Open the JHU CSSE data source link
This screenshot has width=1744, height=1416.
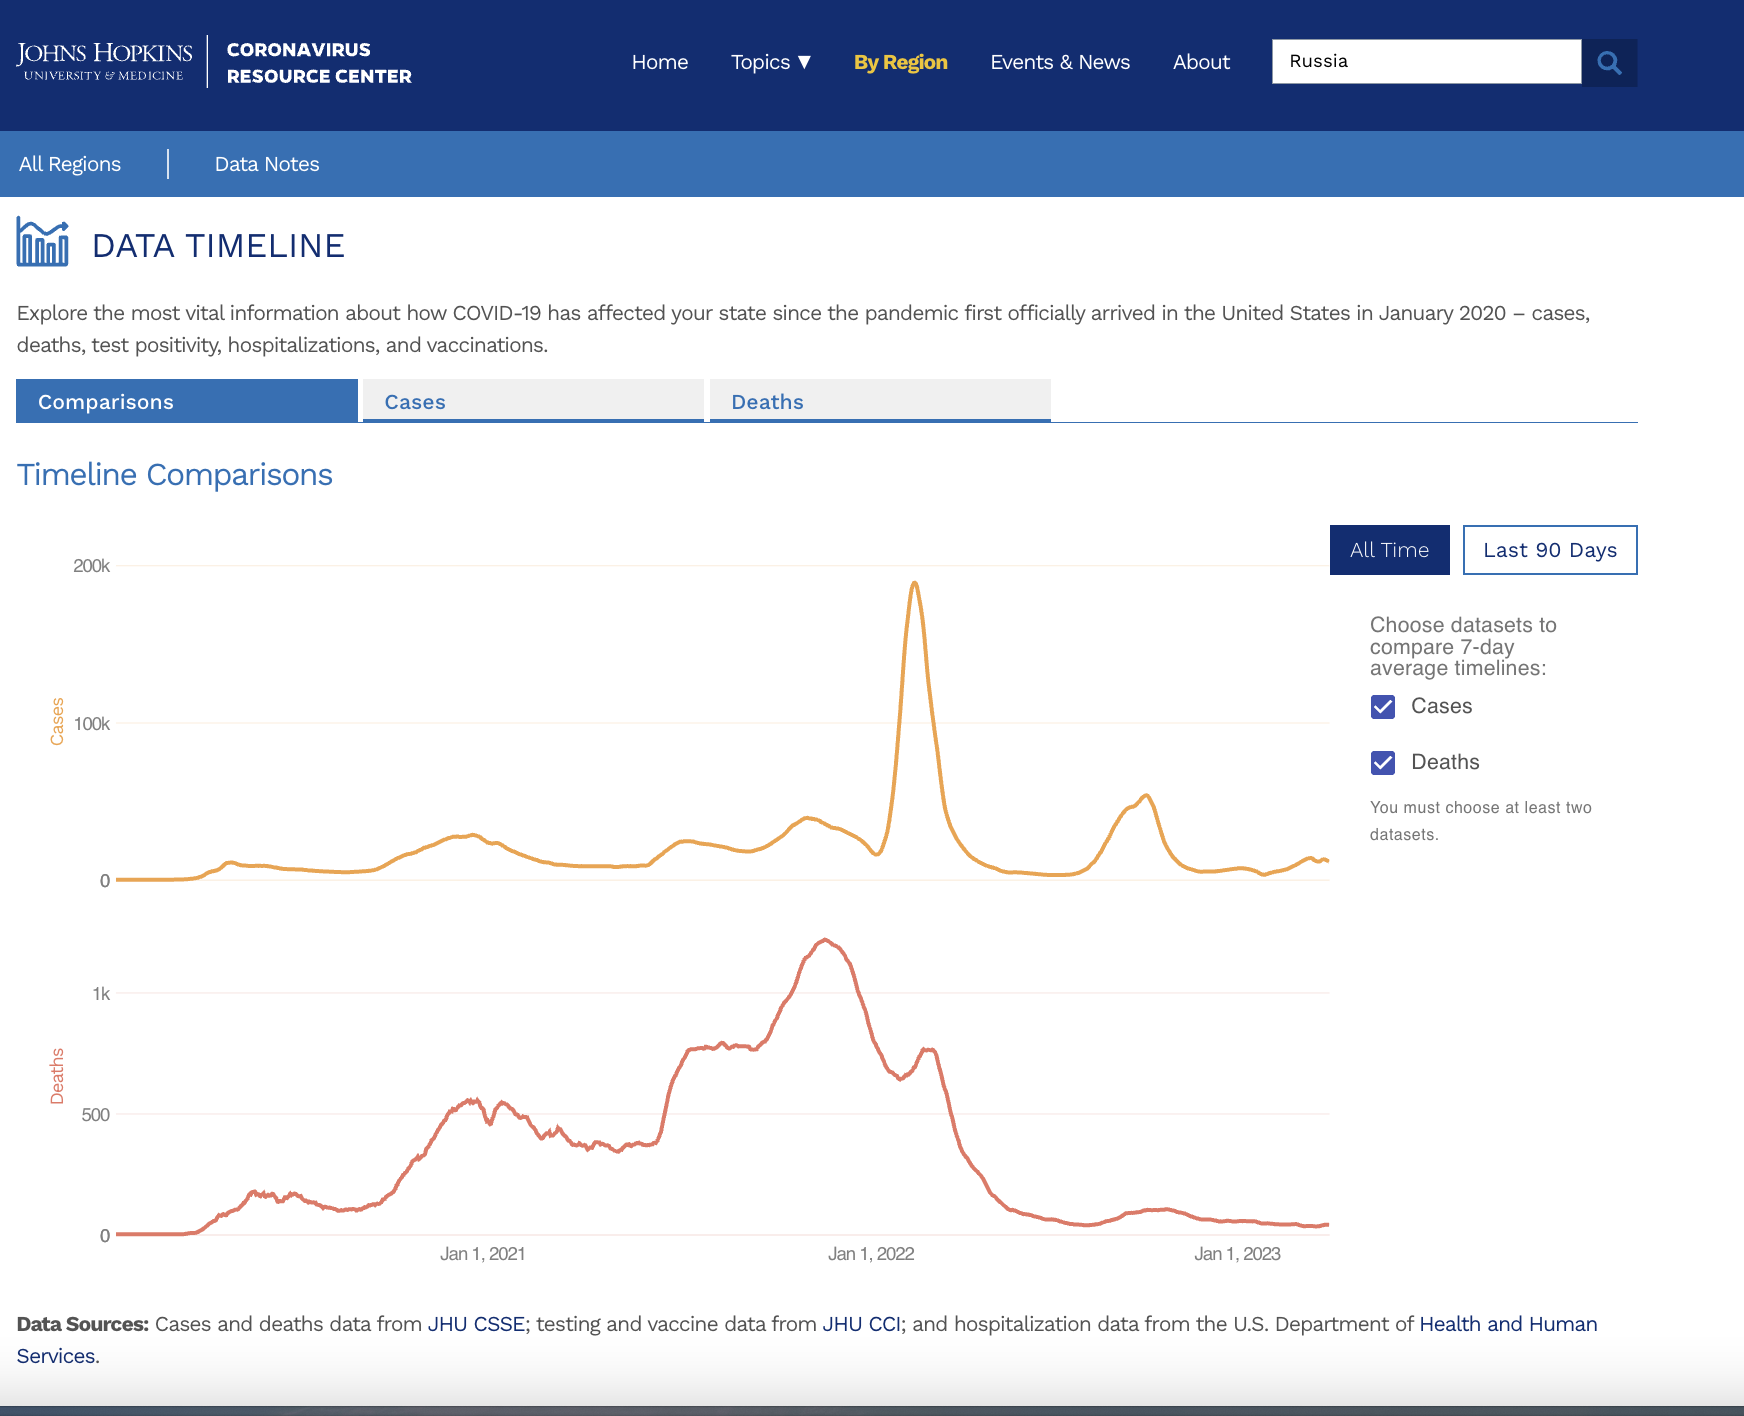click(x=476, y=1324)
